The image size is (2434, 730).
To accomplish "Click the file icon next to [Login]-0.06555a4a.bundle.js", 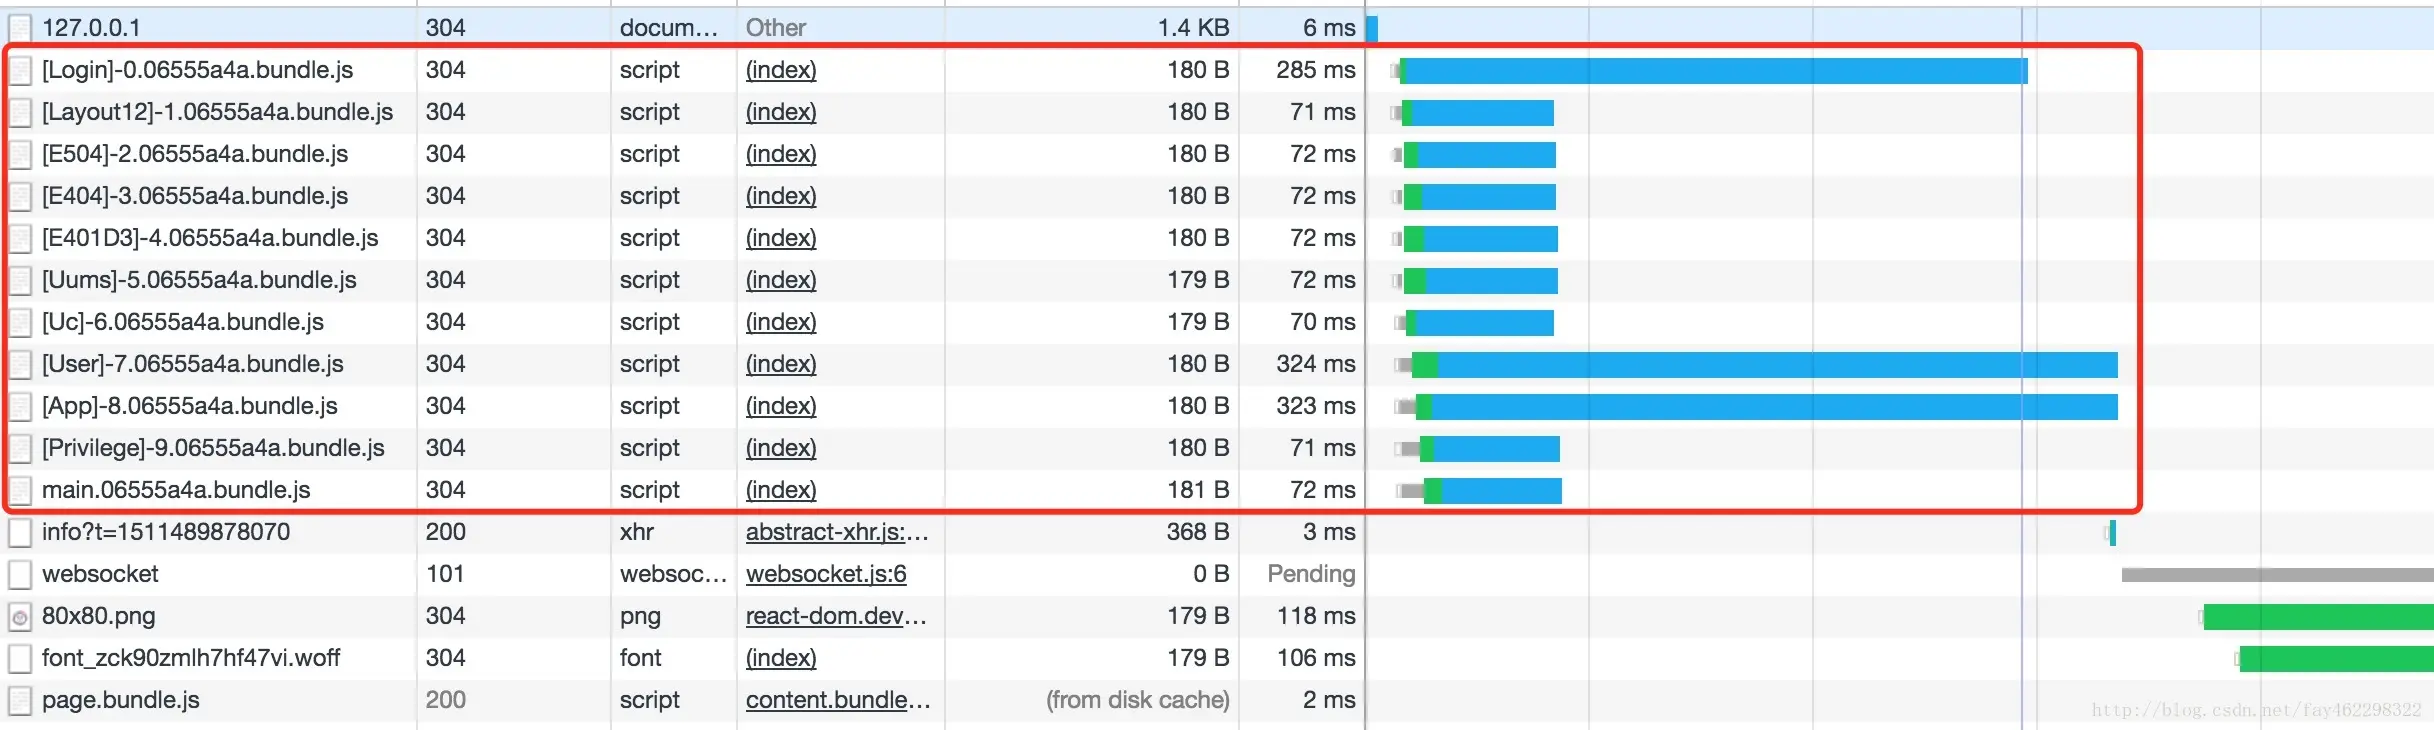I will coord(20,70).
